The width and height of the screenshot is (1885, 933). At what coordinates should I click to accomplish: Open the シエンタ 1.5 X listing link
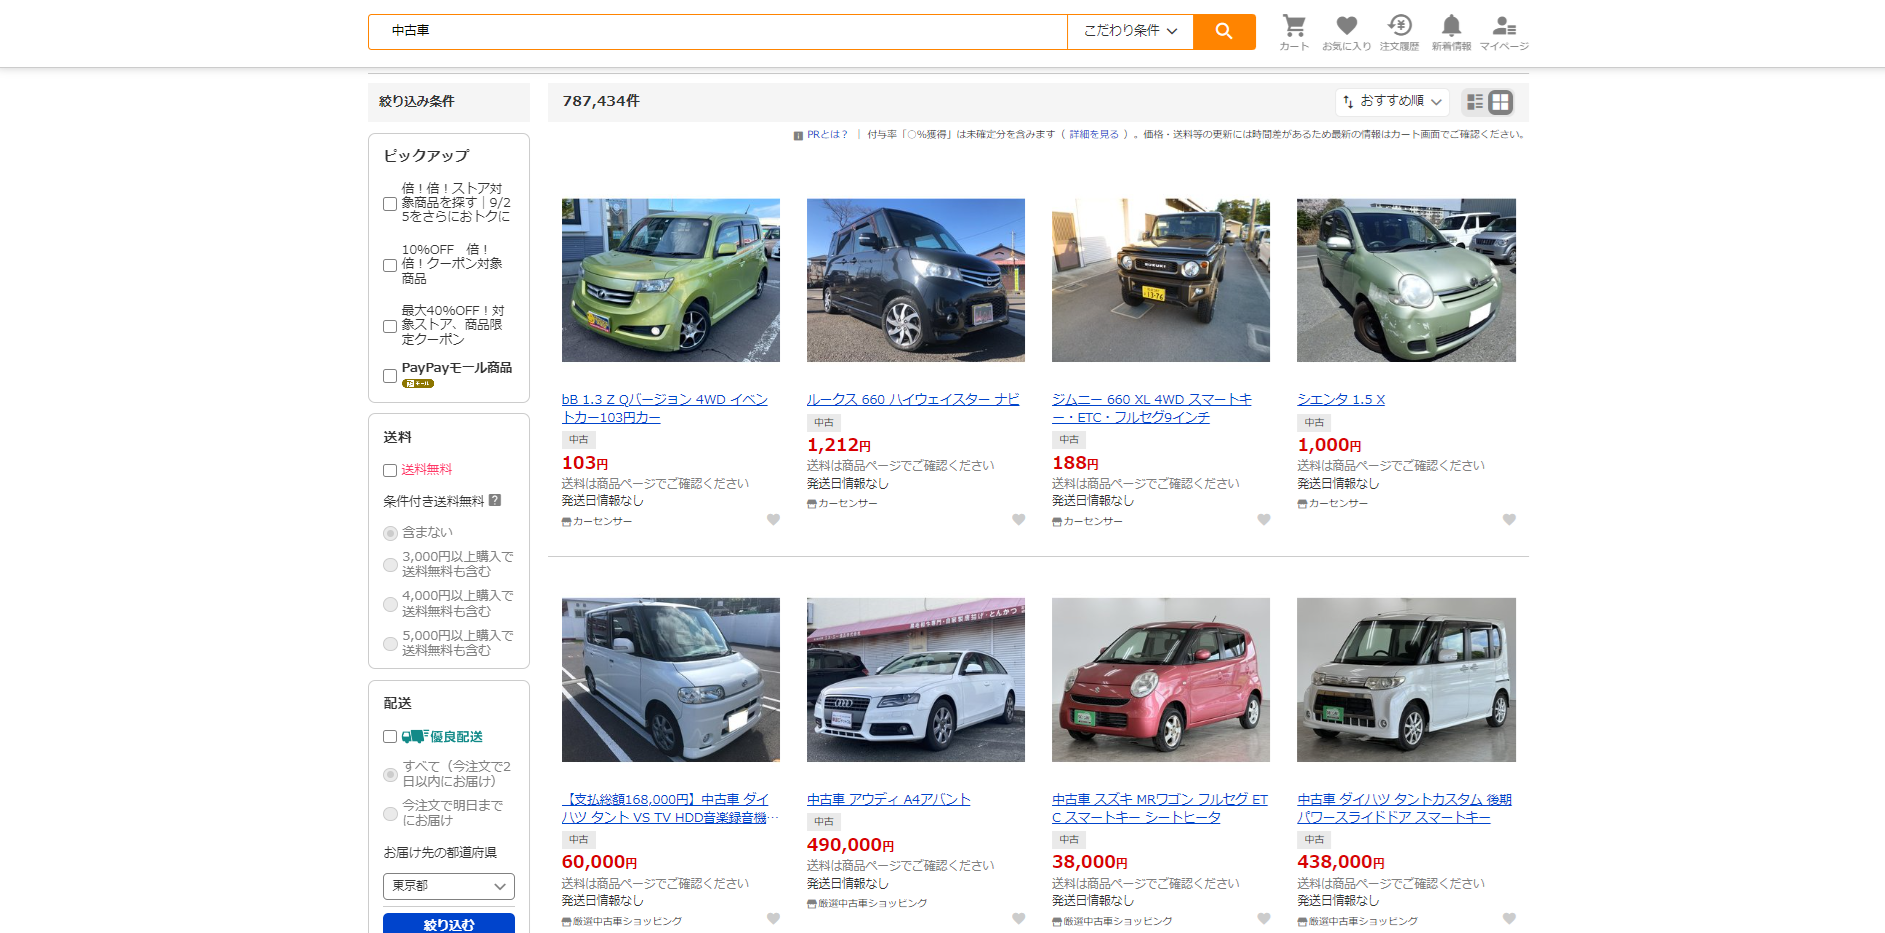pos(1341,399)
